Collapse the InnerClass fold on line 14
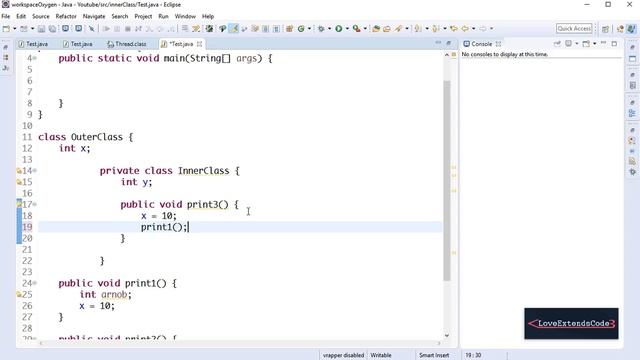640x360 pixels. (x=35, y=171)
